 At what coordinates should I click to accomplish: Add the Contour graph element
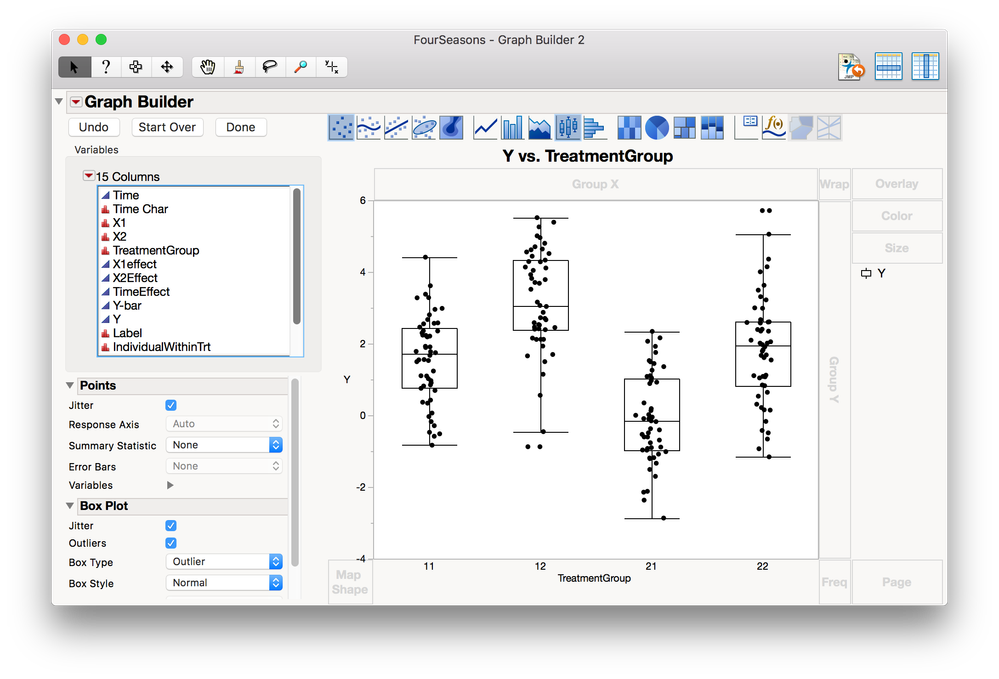pyautogui.click(x=451, y=127)
